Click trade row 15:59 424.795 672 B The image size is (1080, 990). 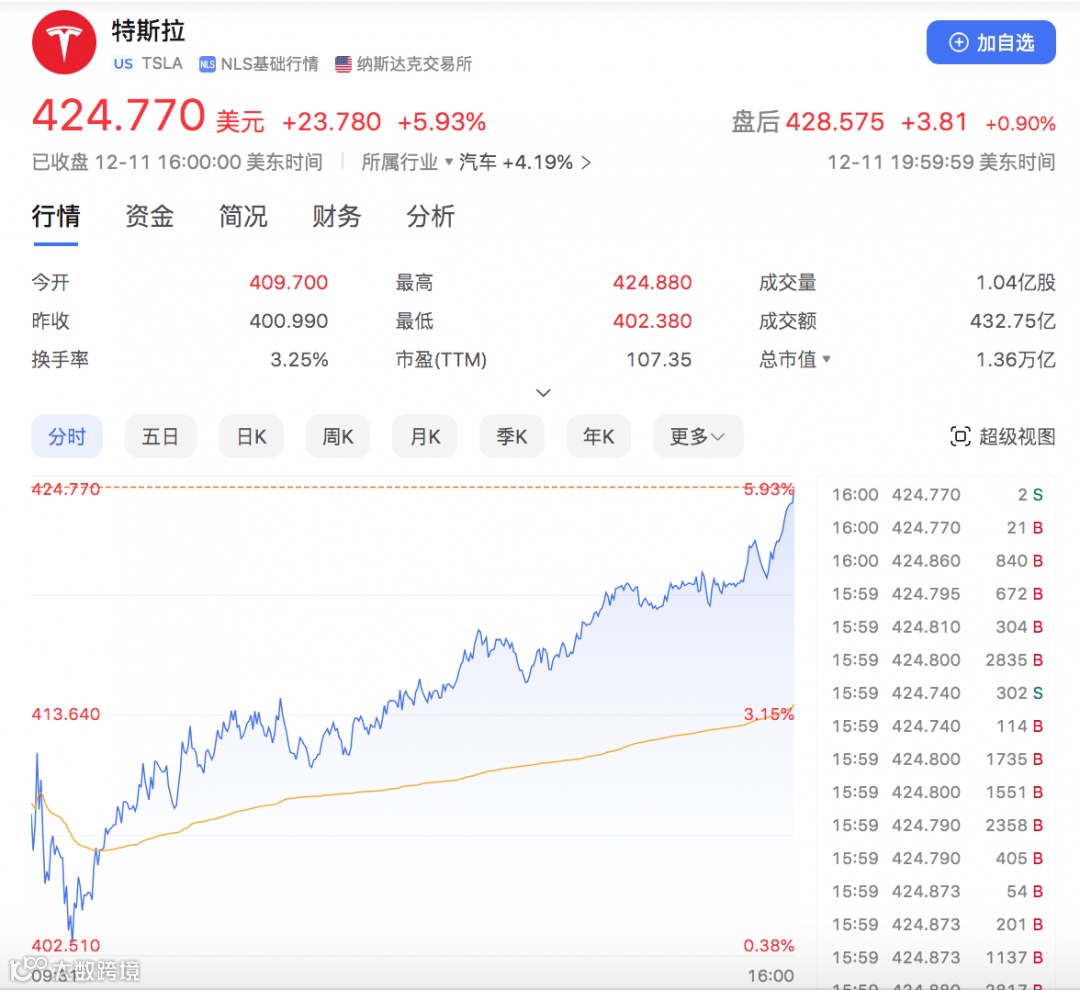[937, 594]
